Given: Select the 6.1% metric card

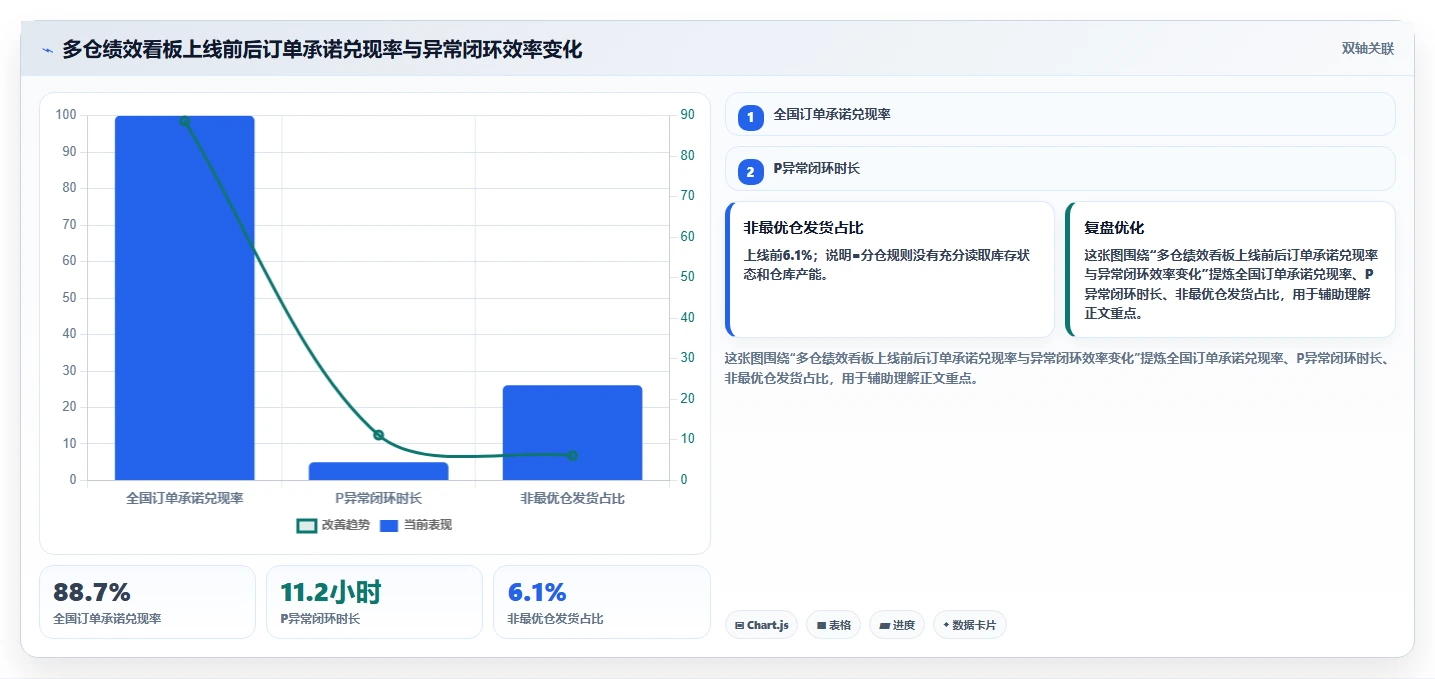Looking at the screenshot, I should point(602,602).
